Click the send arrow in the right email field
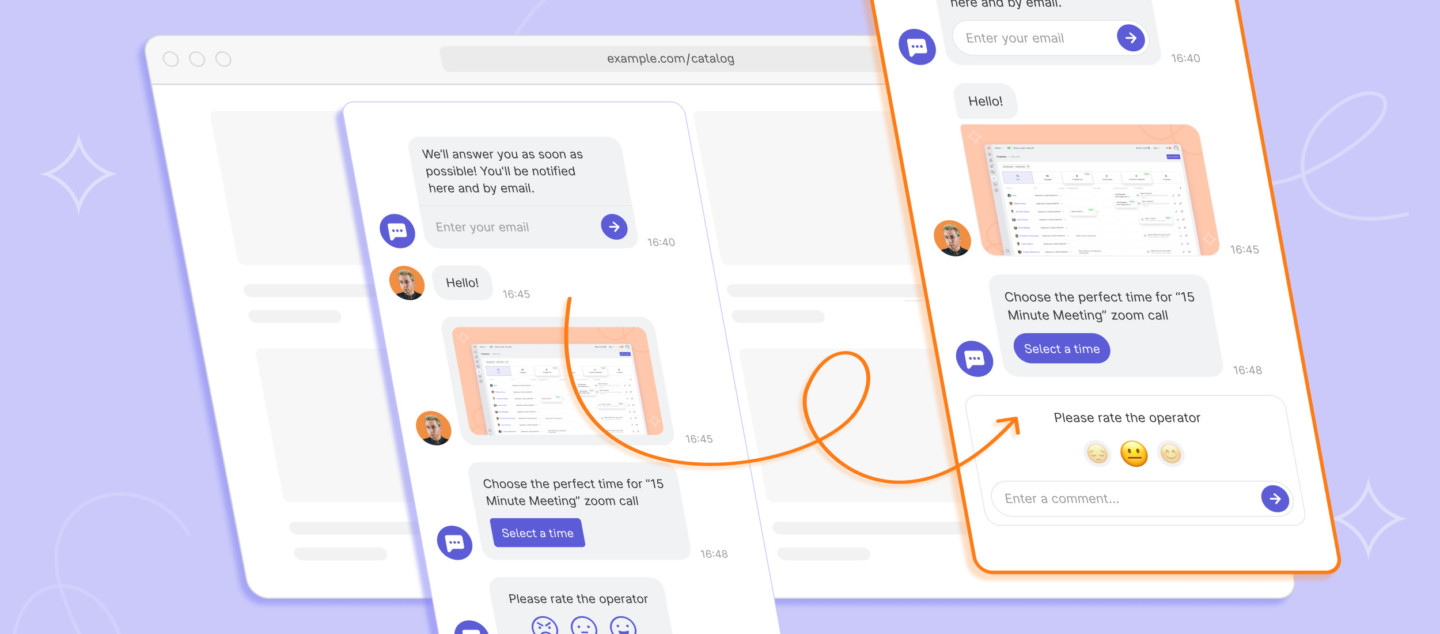 [x=1130, y=37]
